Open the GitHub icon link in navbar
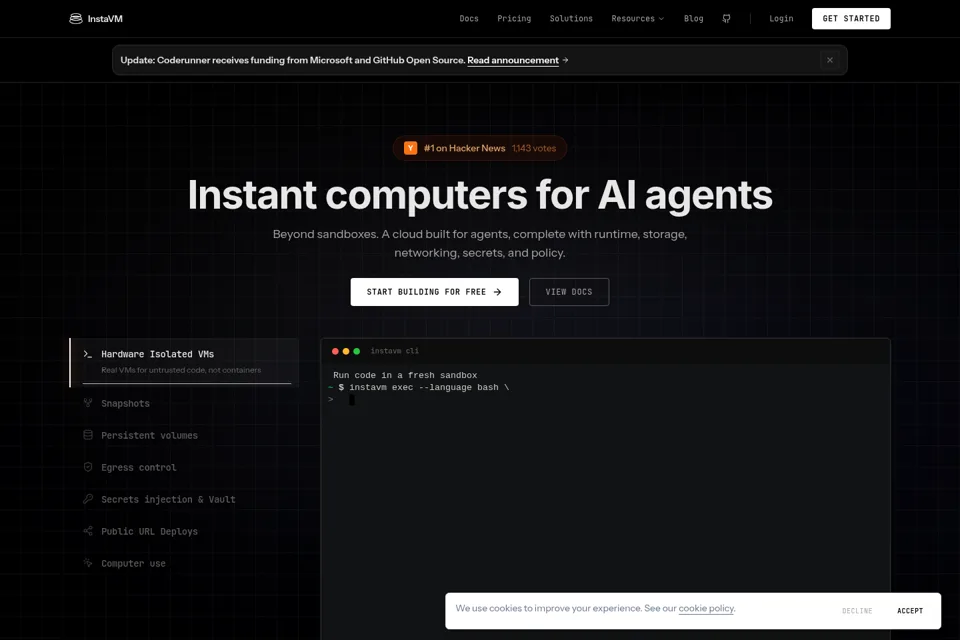This screenshot has width=960, height=640. [x=726, y=19]
